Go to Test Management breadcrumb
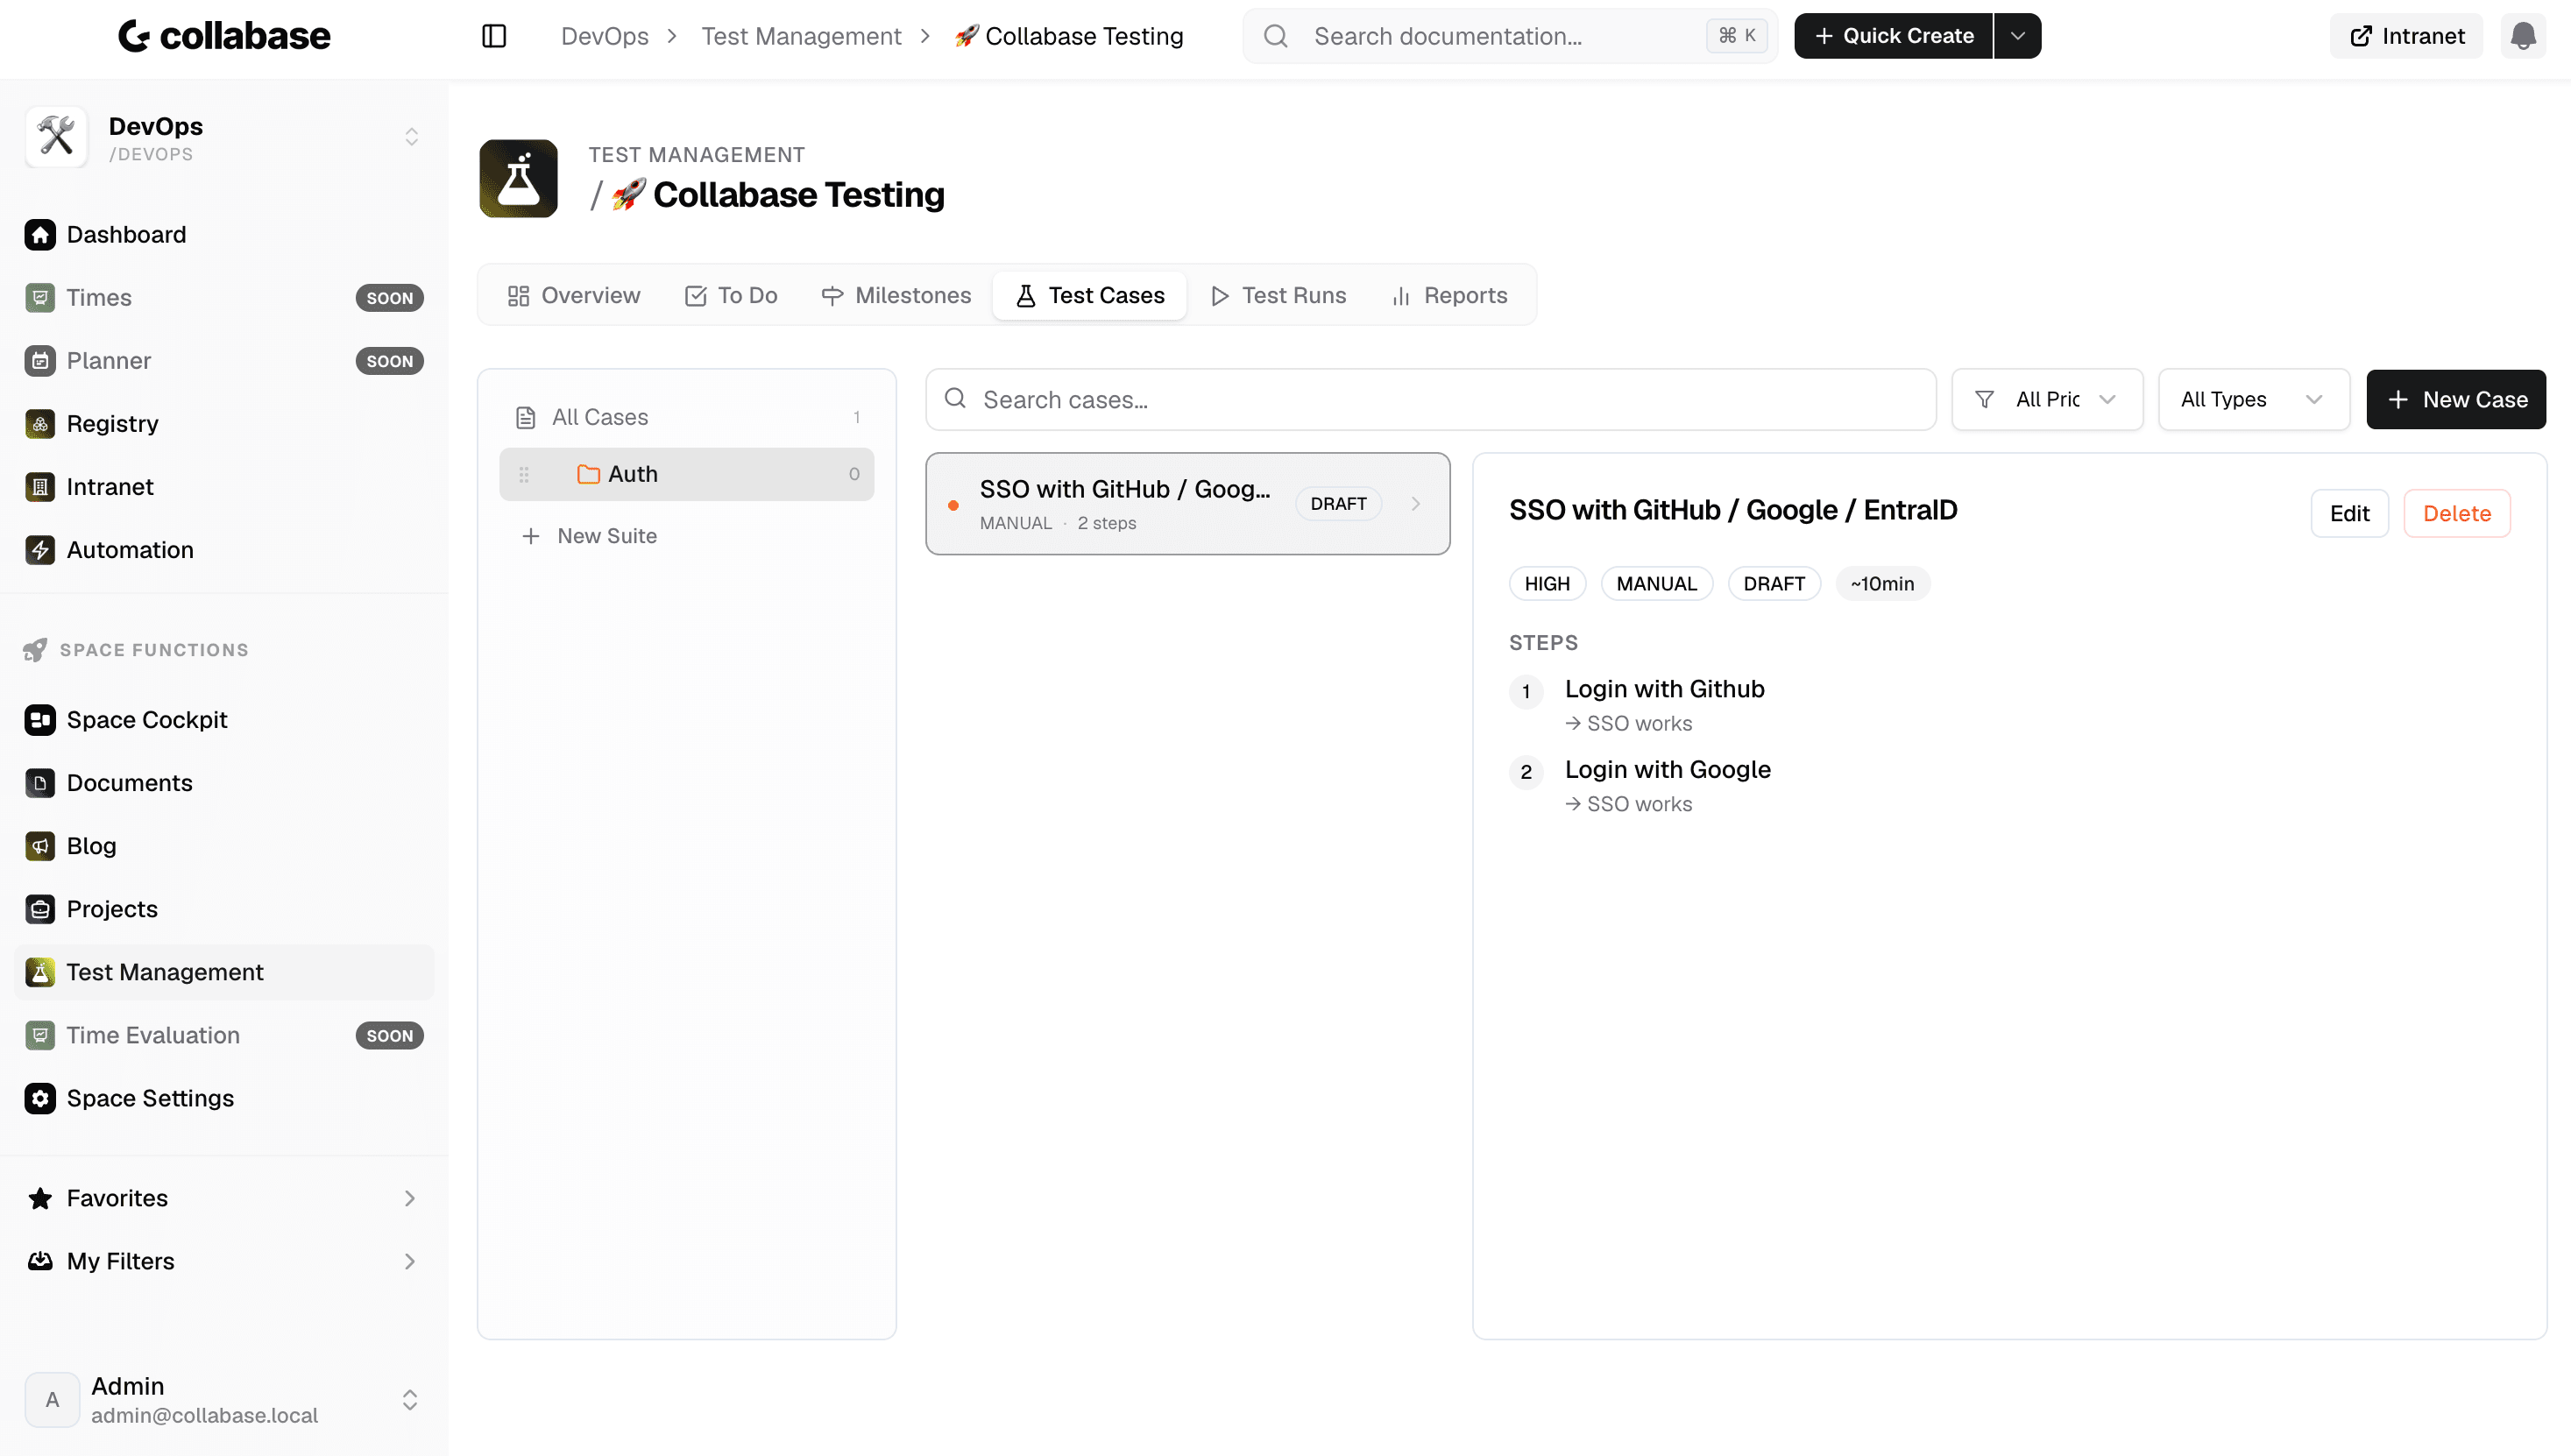2571x1456 pixels. pos(800,36)
